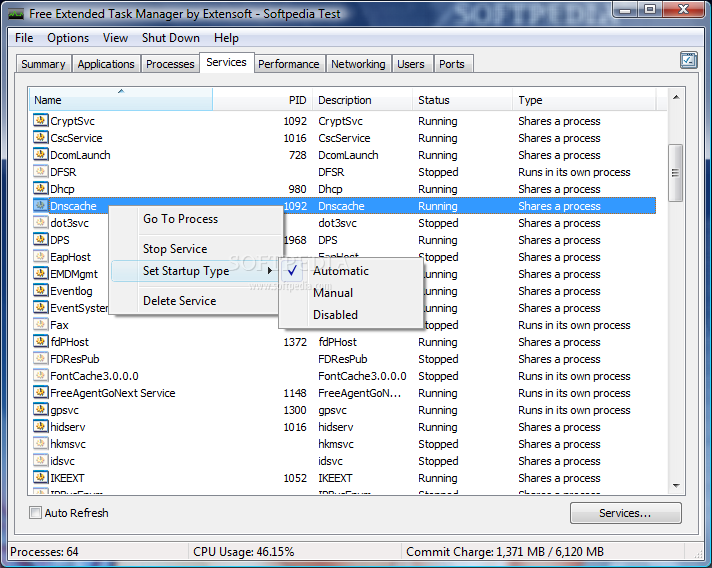Viewport: 712px width, 568px height.
Task: Switch to the Performance tab
Action: pos(289,64)
